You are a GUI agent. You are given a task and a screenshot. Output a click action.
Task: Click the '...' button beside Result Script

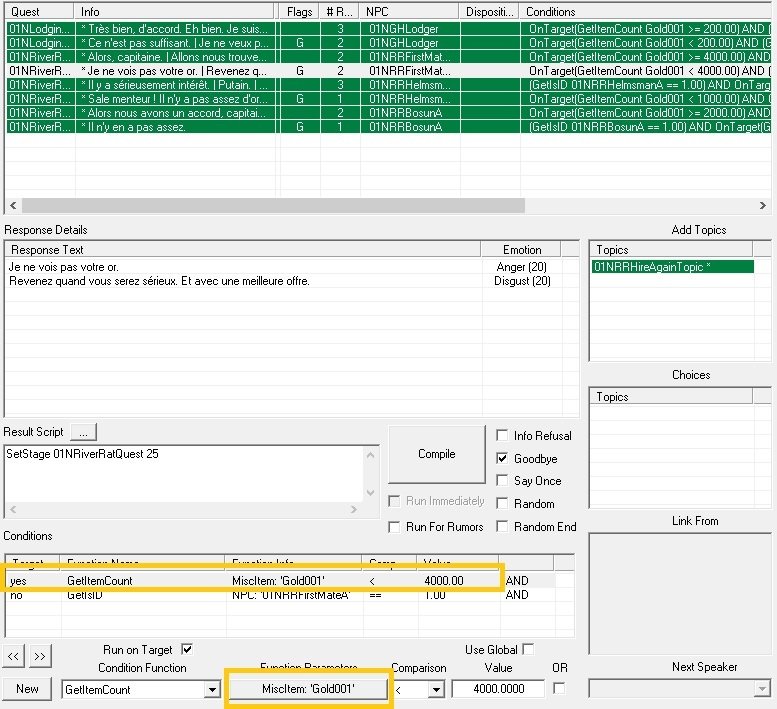click(x=84, y=433)
